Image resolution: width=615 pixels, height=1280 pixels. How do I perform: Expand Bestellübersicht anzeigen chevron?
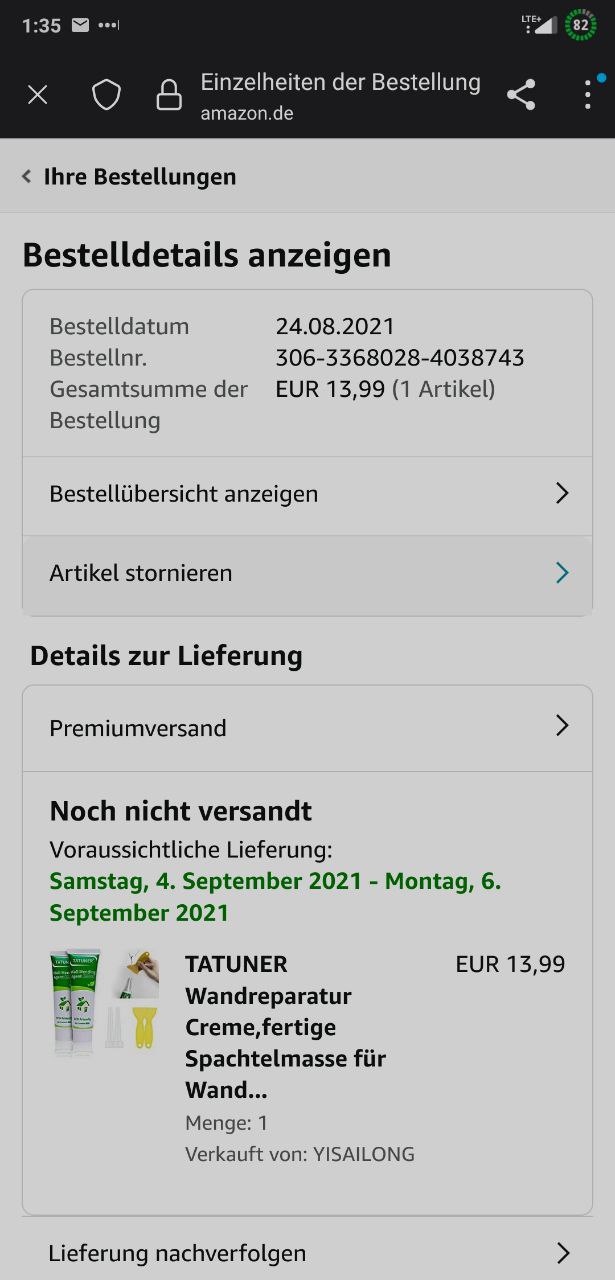pos(562,493)
